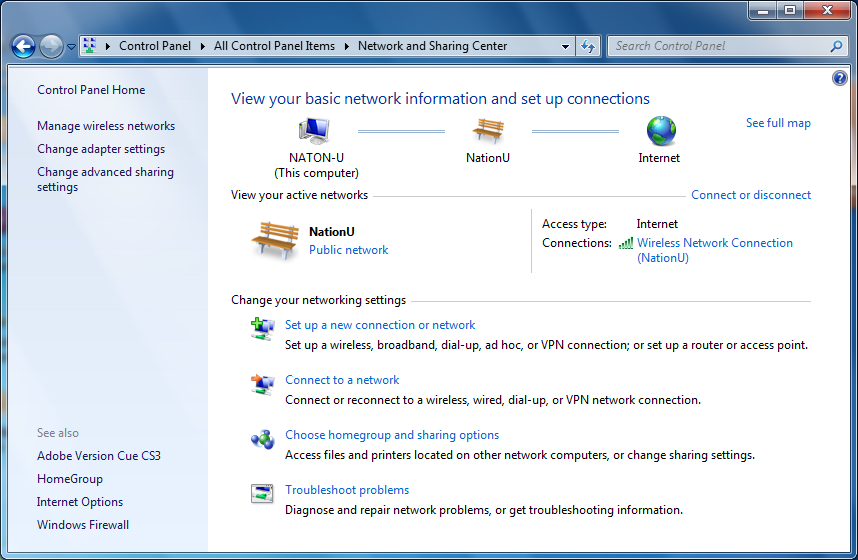Click the Public network link
Screen dimensions: 858x560
pos(348,250)
